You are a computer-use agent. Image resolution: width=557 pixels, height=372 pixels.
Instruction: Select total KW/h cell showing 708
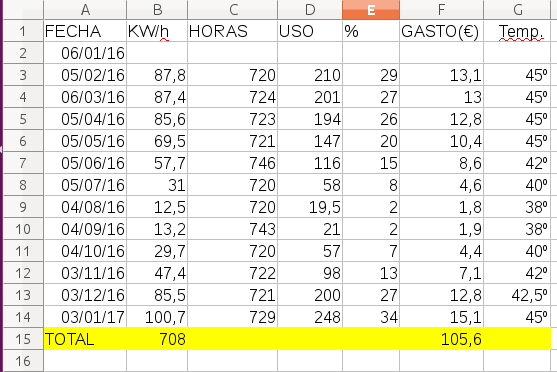point(157,339)
